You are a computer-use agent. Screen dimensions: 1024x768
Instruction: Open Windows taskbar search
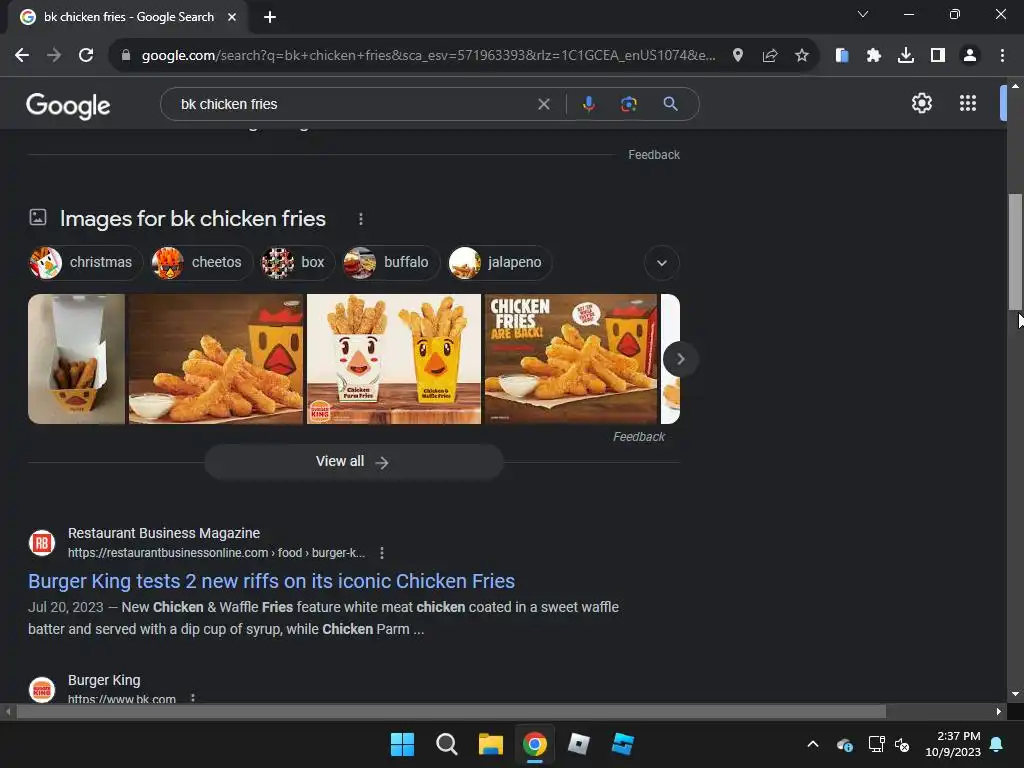[447, 744]
